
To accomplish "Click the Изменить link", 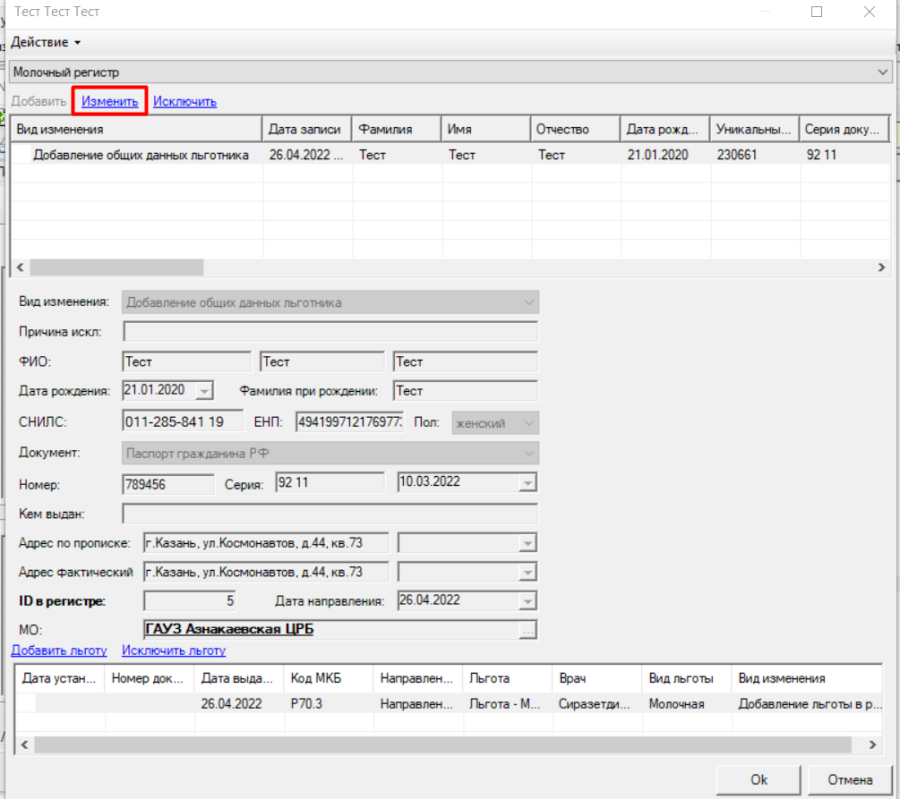I will [110, 102].
